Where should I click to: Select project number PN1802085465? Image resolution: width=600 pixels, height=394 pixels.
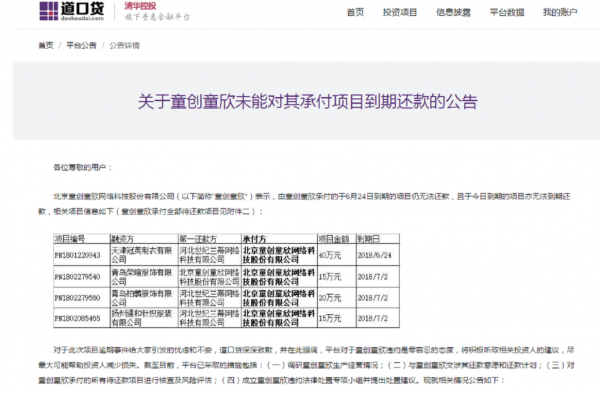(x=77, y=318)
